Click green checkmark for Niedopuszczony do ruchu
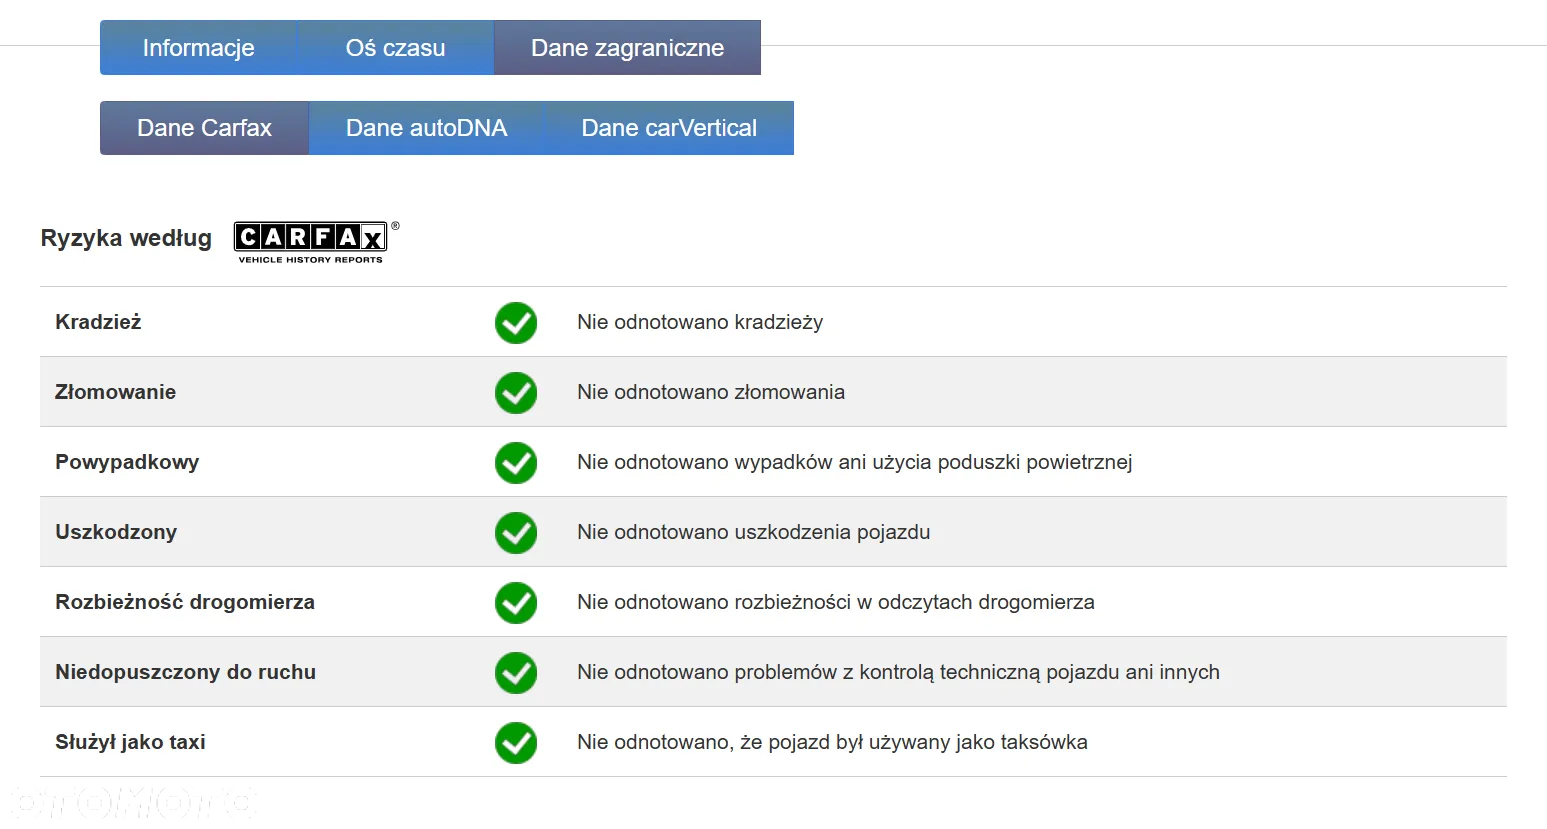The height and width of the screenshot is (829, 1547). click(516, 673)
